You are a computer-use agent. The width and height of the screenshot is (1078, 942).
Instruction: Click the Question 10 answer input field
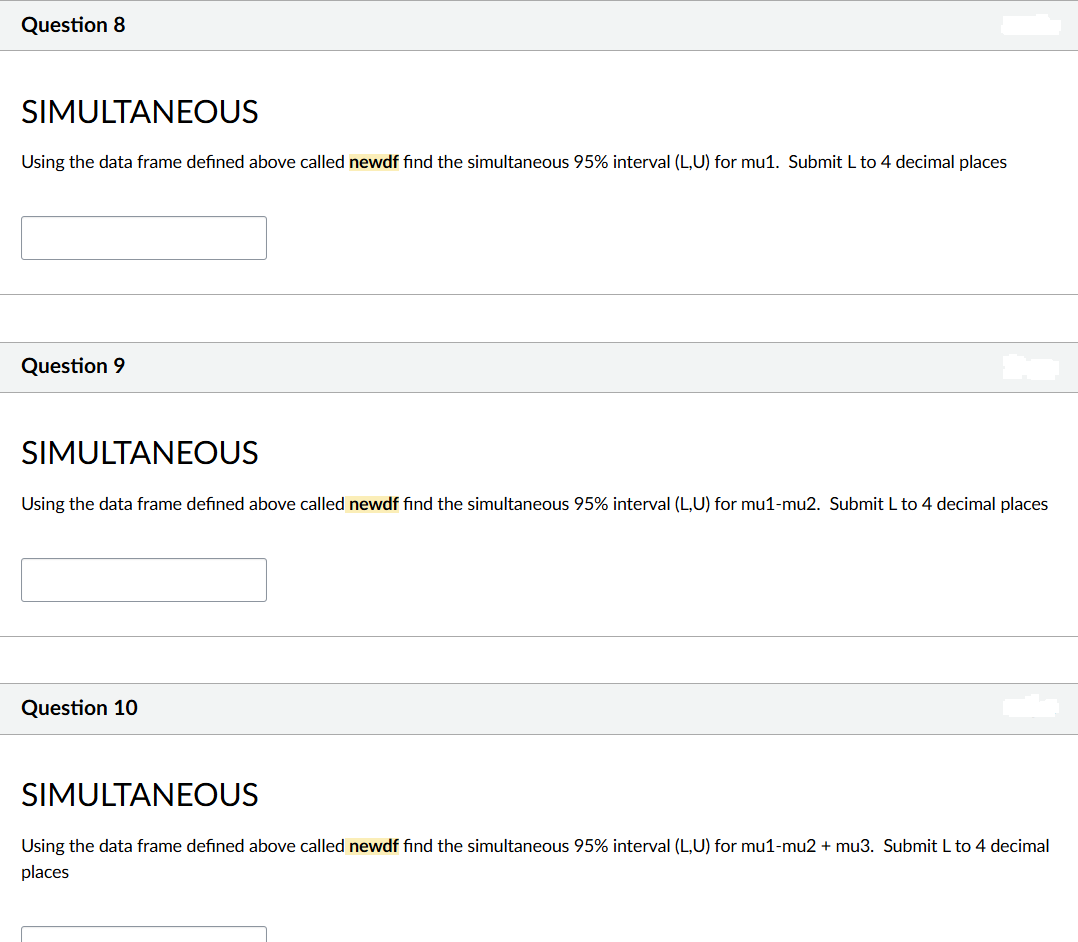pos(144,934)
